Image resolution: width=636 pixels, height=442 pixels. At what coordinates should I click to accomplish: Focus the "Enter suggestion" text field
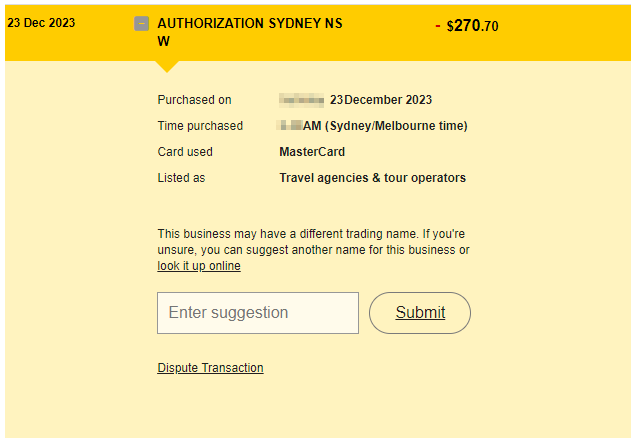(258, 313)
